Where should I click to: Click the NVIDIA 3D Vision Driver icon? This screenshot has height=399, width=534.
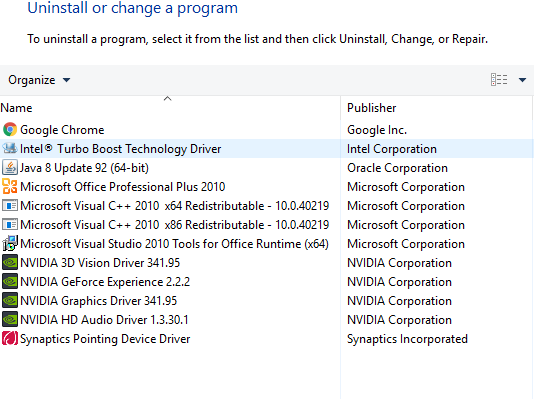[10, 263]
